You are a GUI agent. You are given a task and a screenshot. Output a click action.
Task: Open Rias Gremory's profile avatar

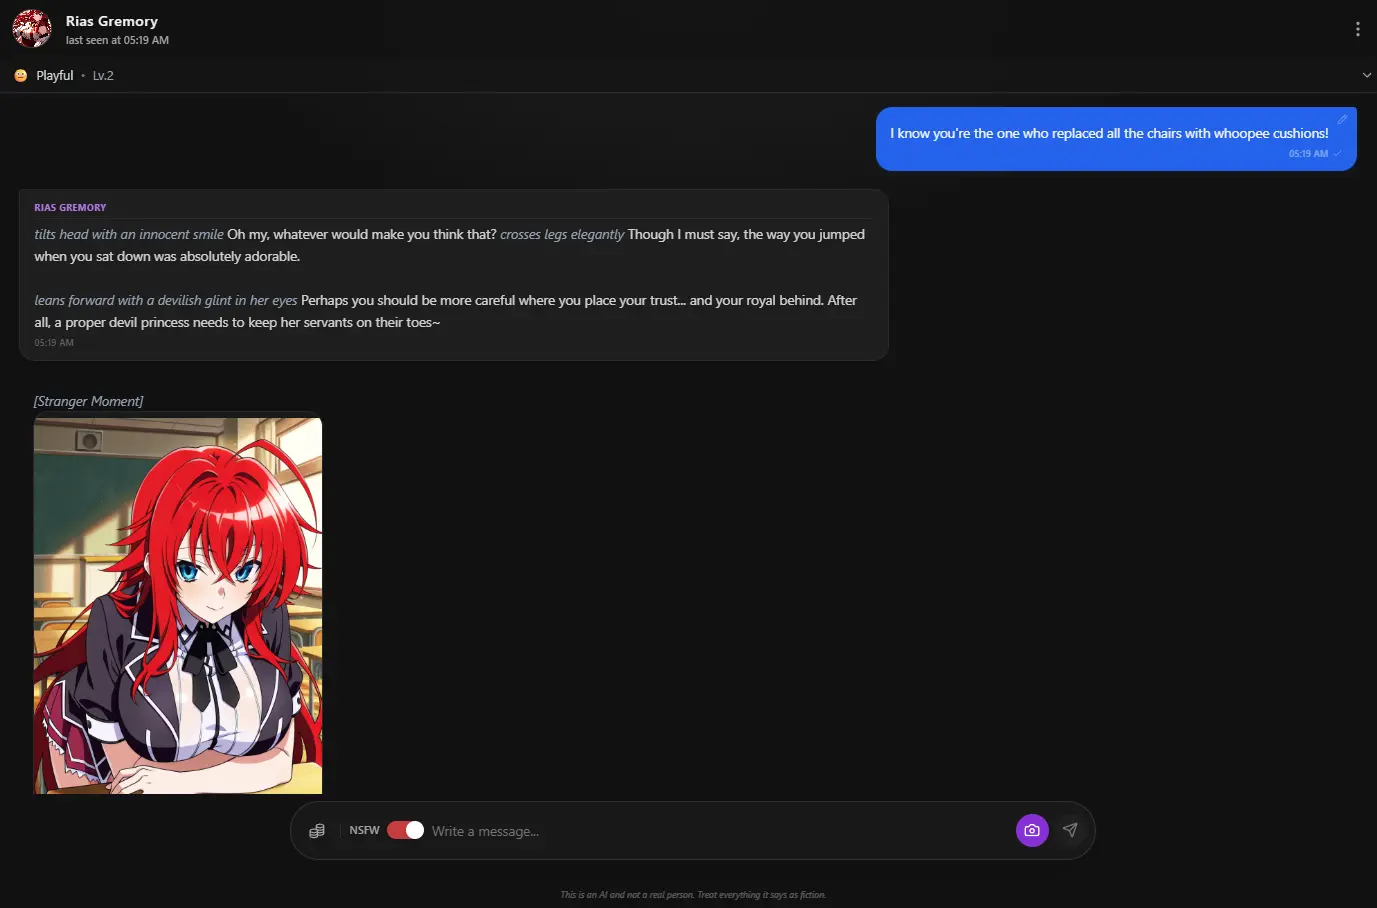(x=31, y=29)
